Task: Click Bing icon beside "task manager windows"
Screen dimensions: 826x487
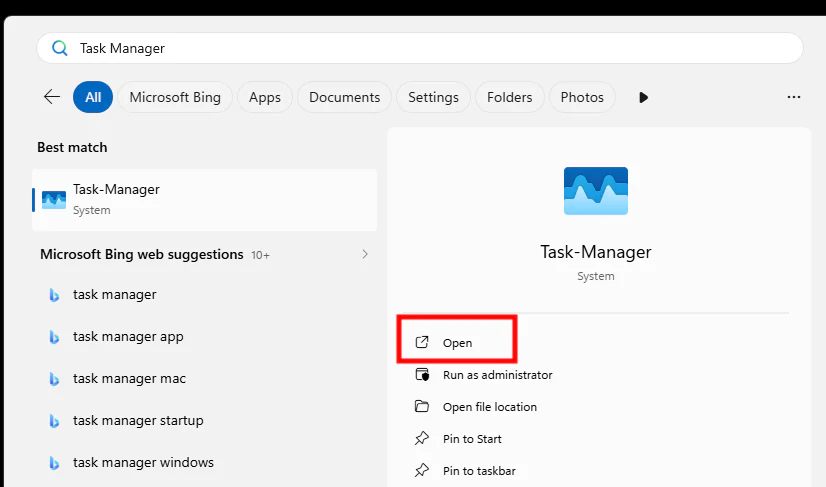Action: click(54, 463)
